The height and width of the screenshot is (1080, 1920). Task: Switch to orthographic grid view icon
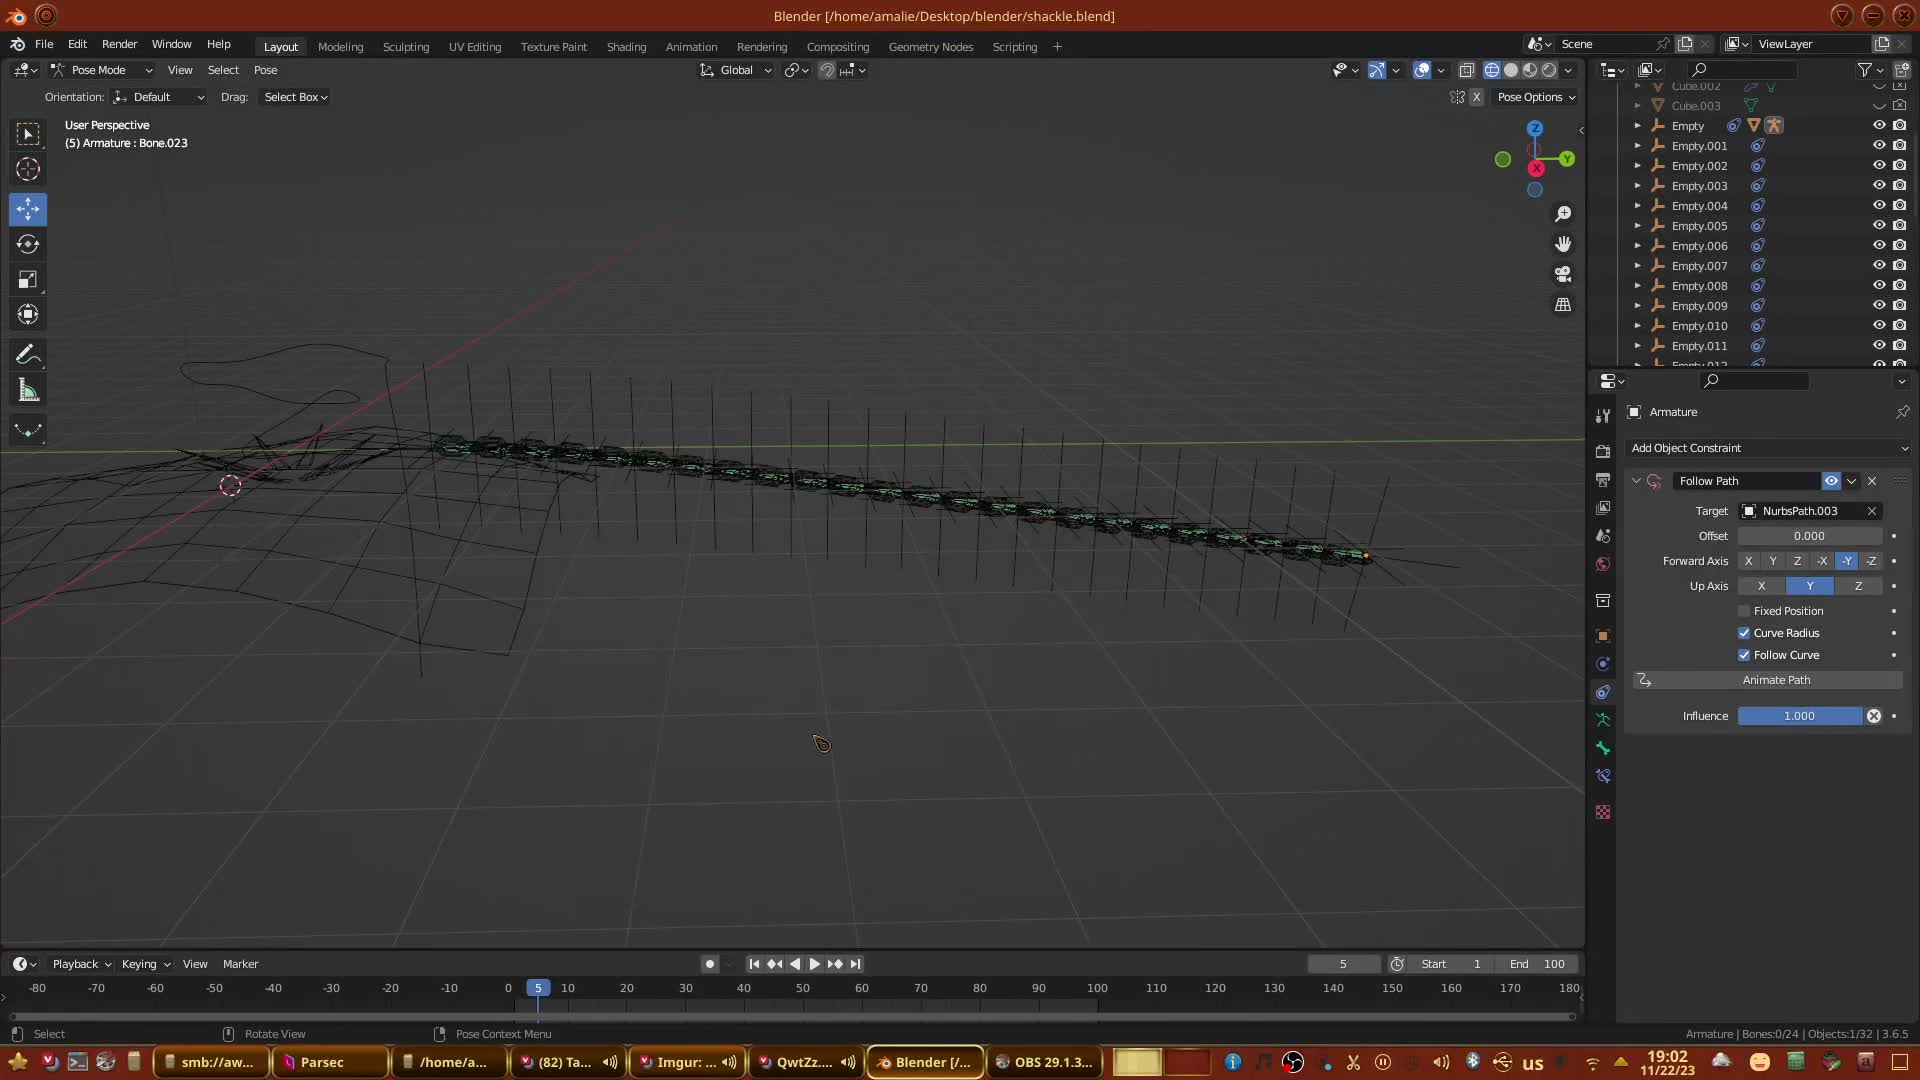(1563, 305)
